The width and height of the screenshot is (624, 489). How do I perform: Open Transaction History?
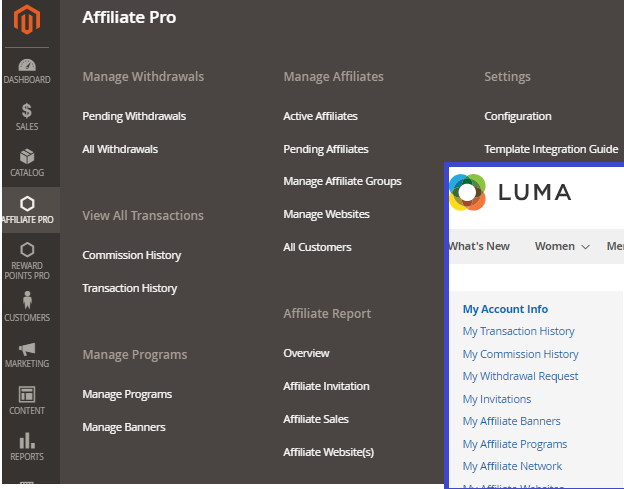click(x=130, y=288)
